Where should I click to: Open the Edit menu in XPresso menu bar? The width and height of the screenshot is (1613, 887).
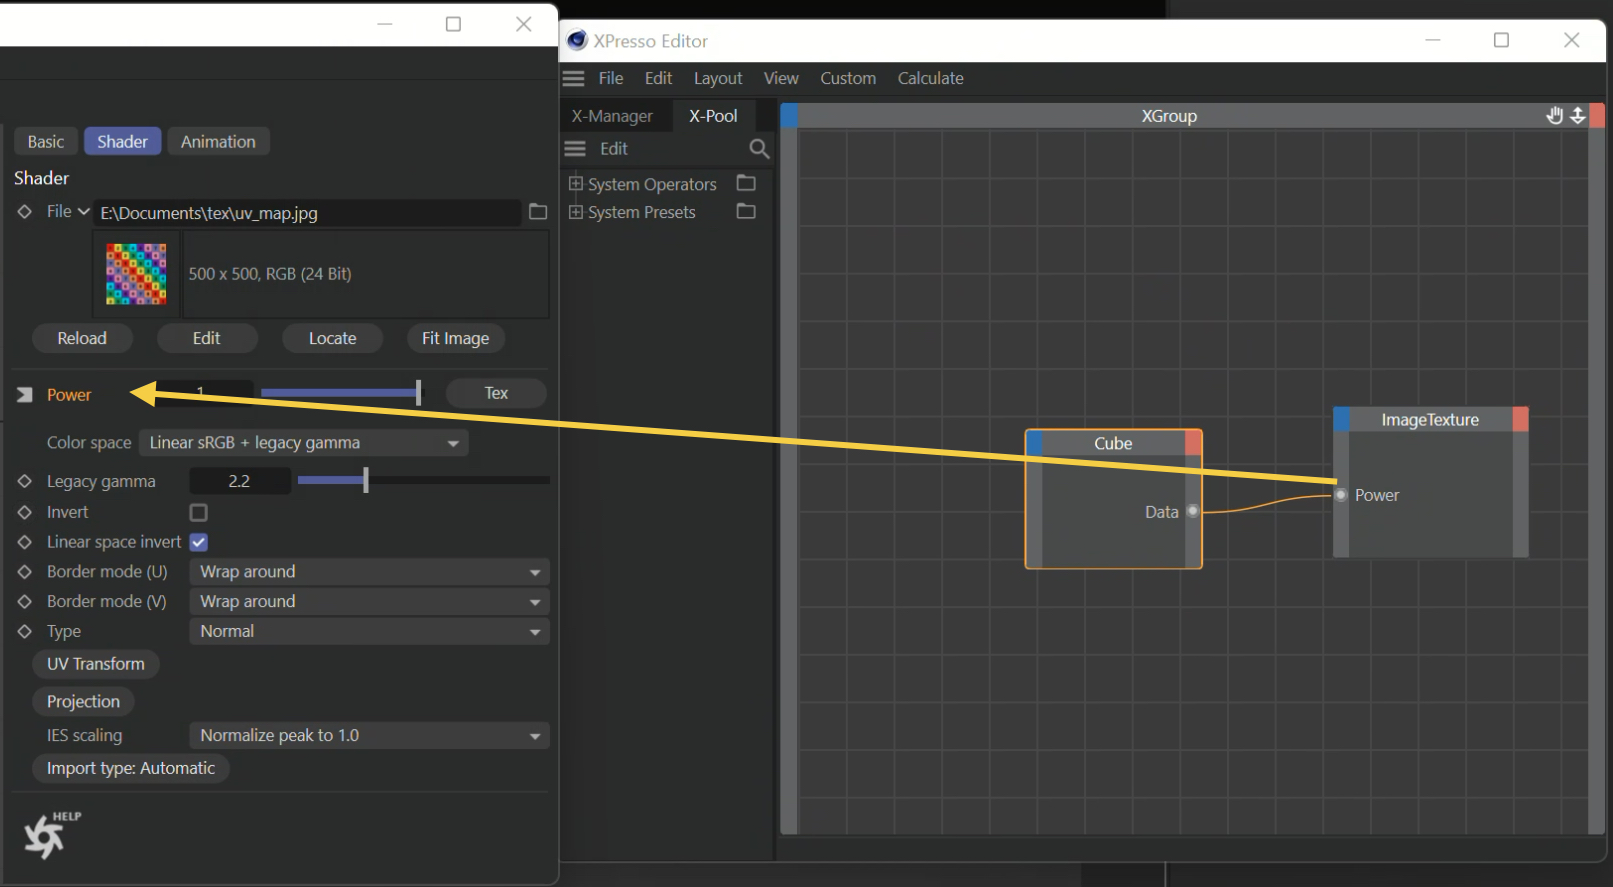coord(658,78)
